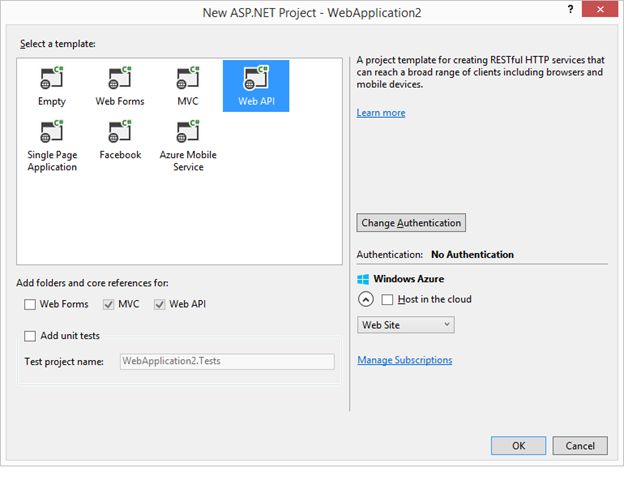Choose the Single Page Application template
This screenshot has width=624, height=498.
52,146
